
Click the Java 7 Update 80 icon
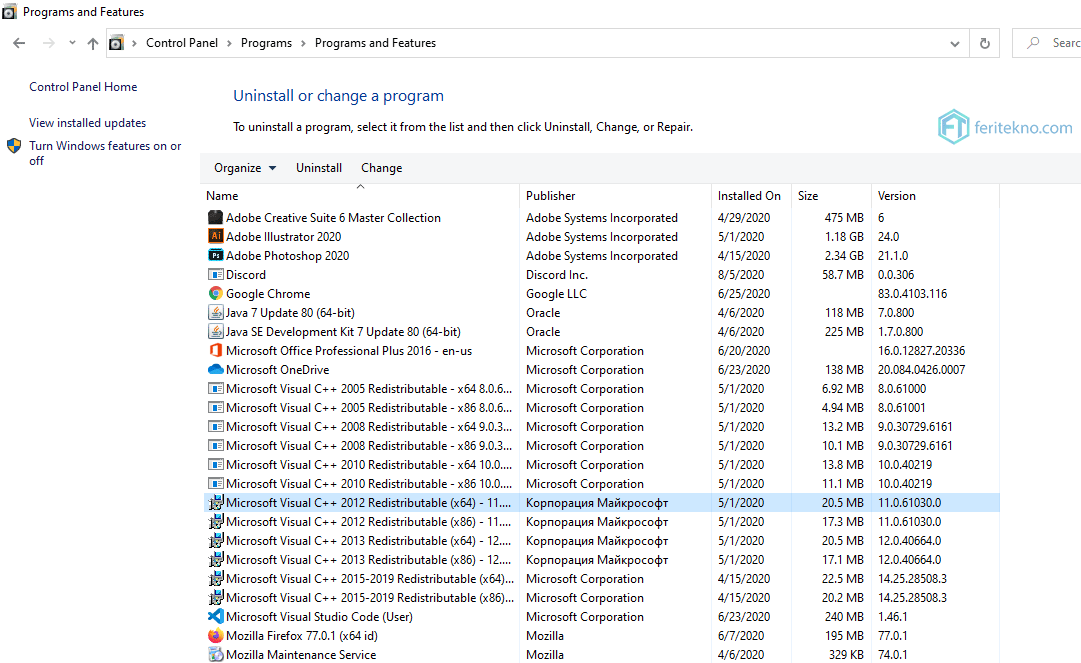216,312
